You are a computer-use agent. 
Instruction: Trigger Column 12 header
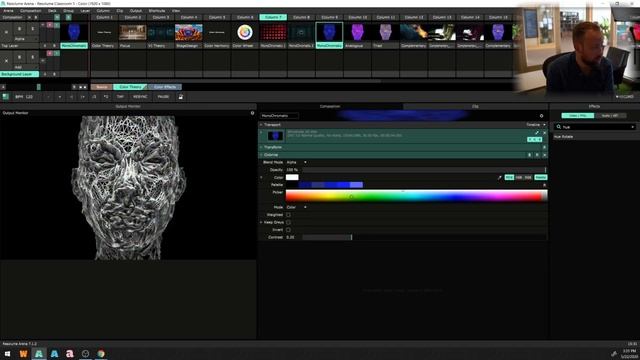pyautogui.click(x=414, y=18)
